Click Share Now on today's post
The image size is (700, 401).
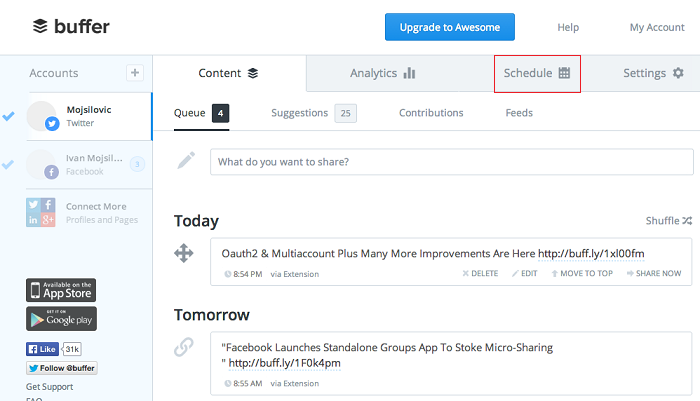pyautogui.click(x=654, y=273)
